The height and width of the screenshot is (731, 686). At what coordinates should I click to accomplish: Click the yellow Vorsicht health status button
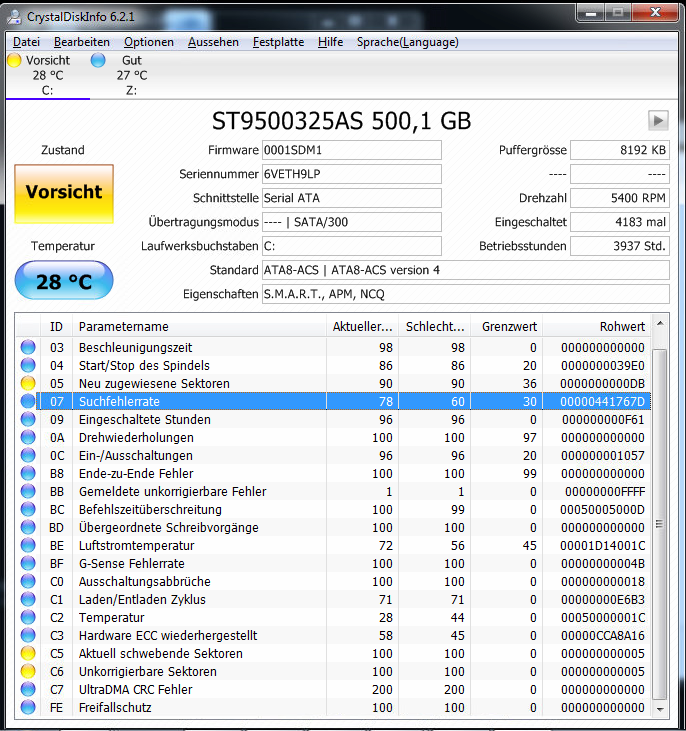click(x=64, y=193)
